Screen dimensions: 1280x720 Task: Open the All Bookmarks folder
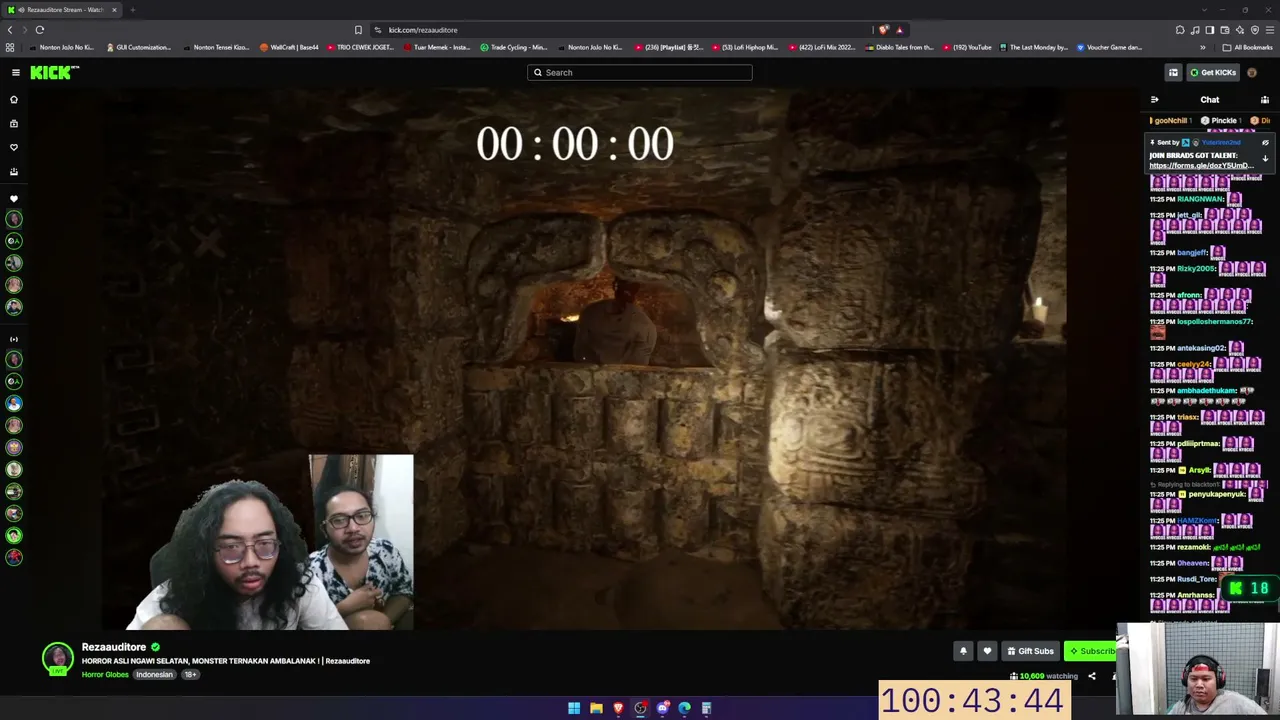pyautogui.click(x=1249, y=47)
